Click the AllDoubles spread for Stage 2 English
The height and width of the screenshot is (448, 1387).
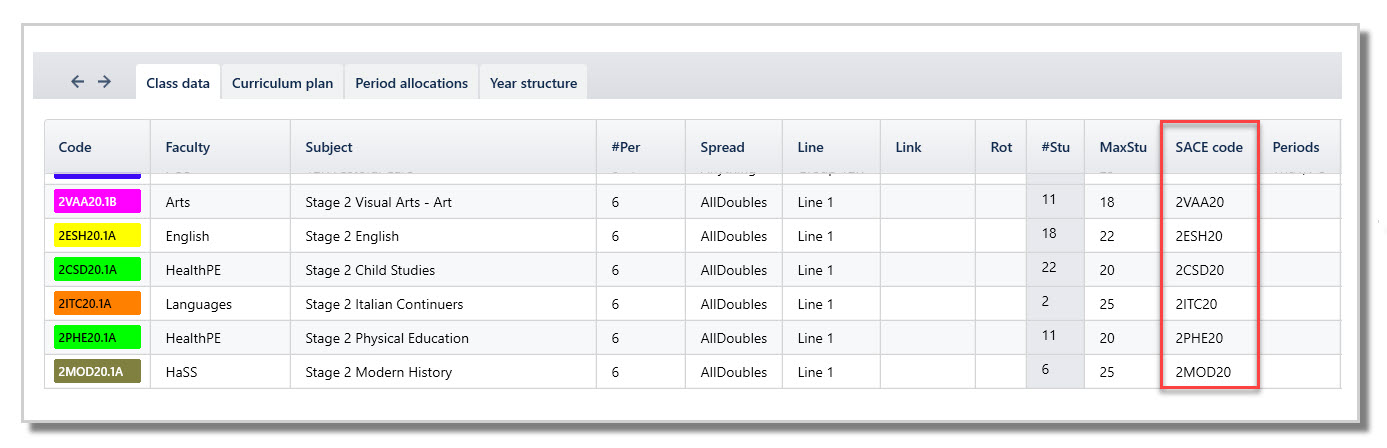(734, 236)
